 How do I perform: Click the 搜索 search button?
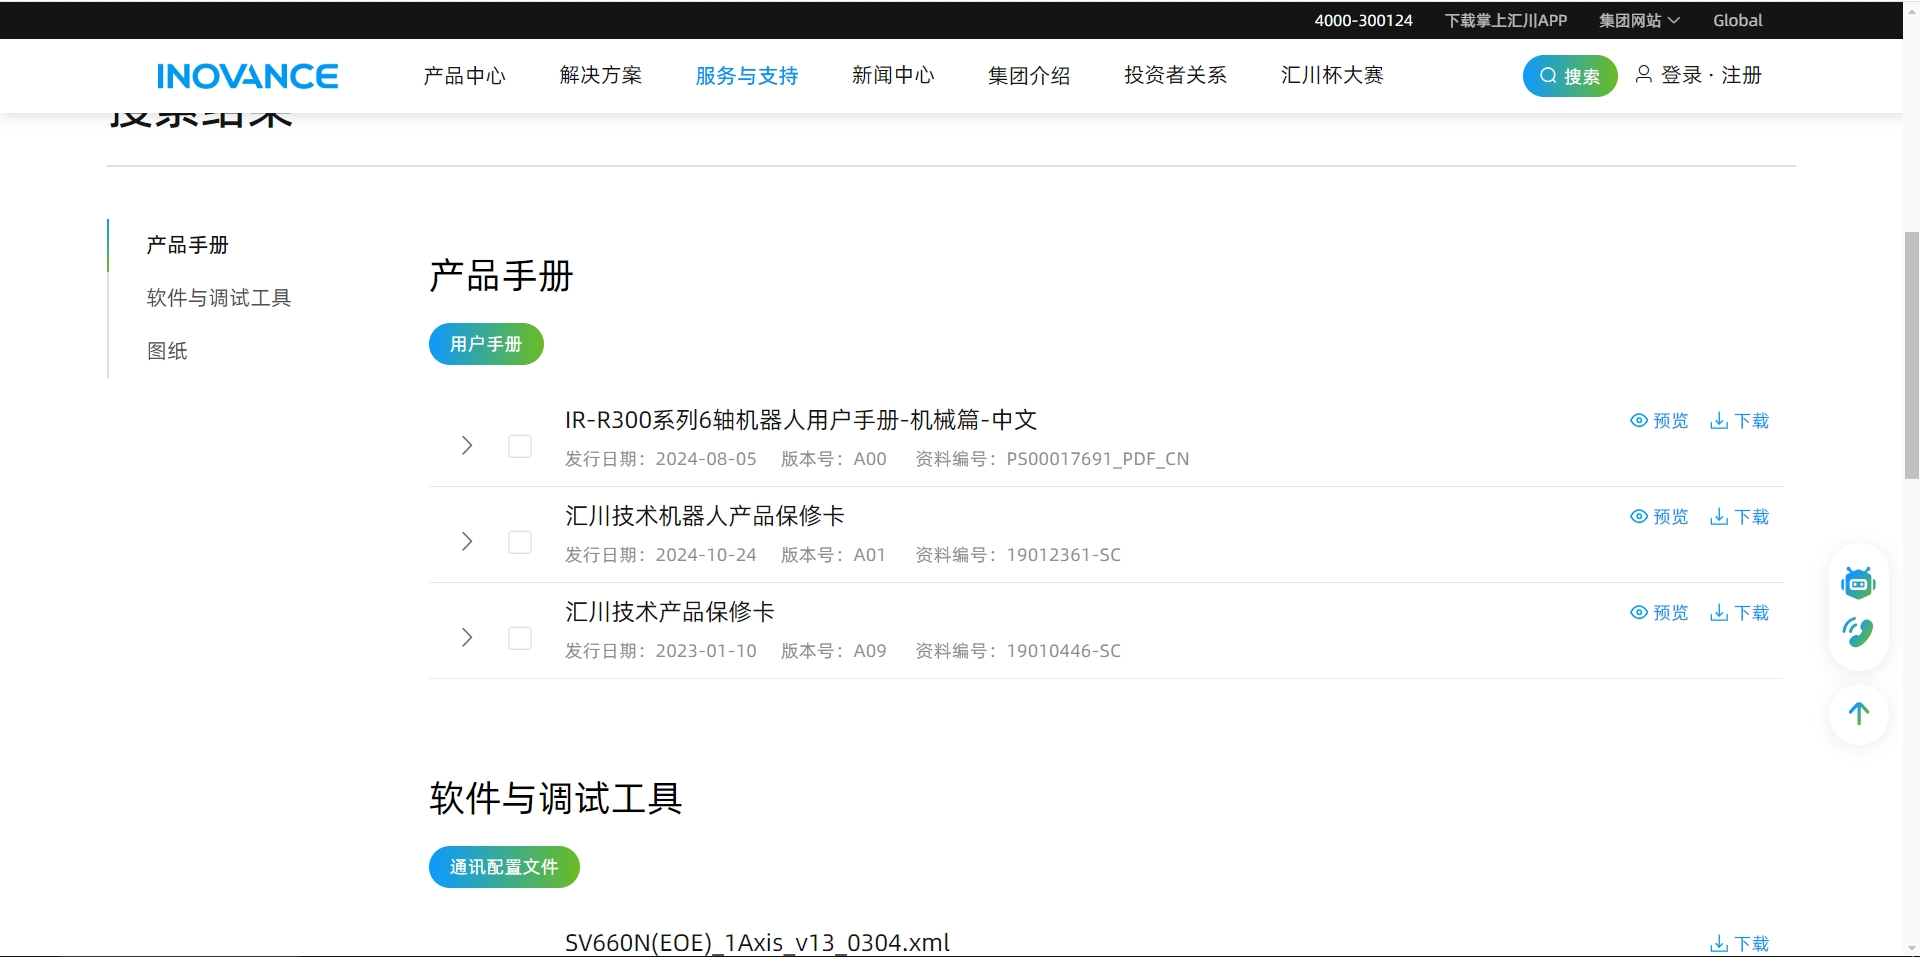[x=1569, y=76]
